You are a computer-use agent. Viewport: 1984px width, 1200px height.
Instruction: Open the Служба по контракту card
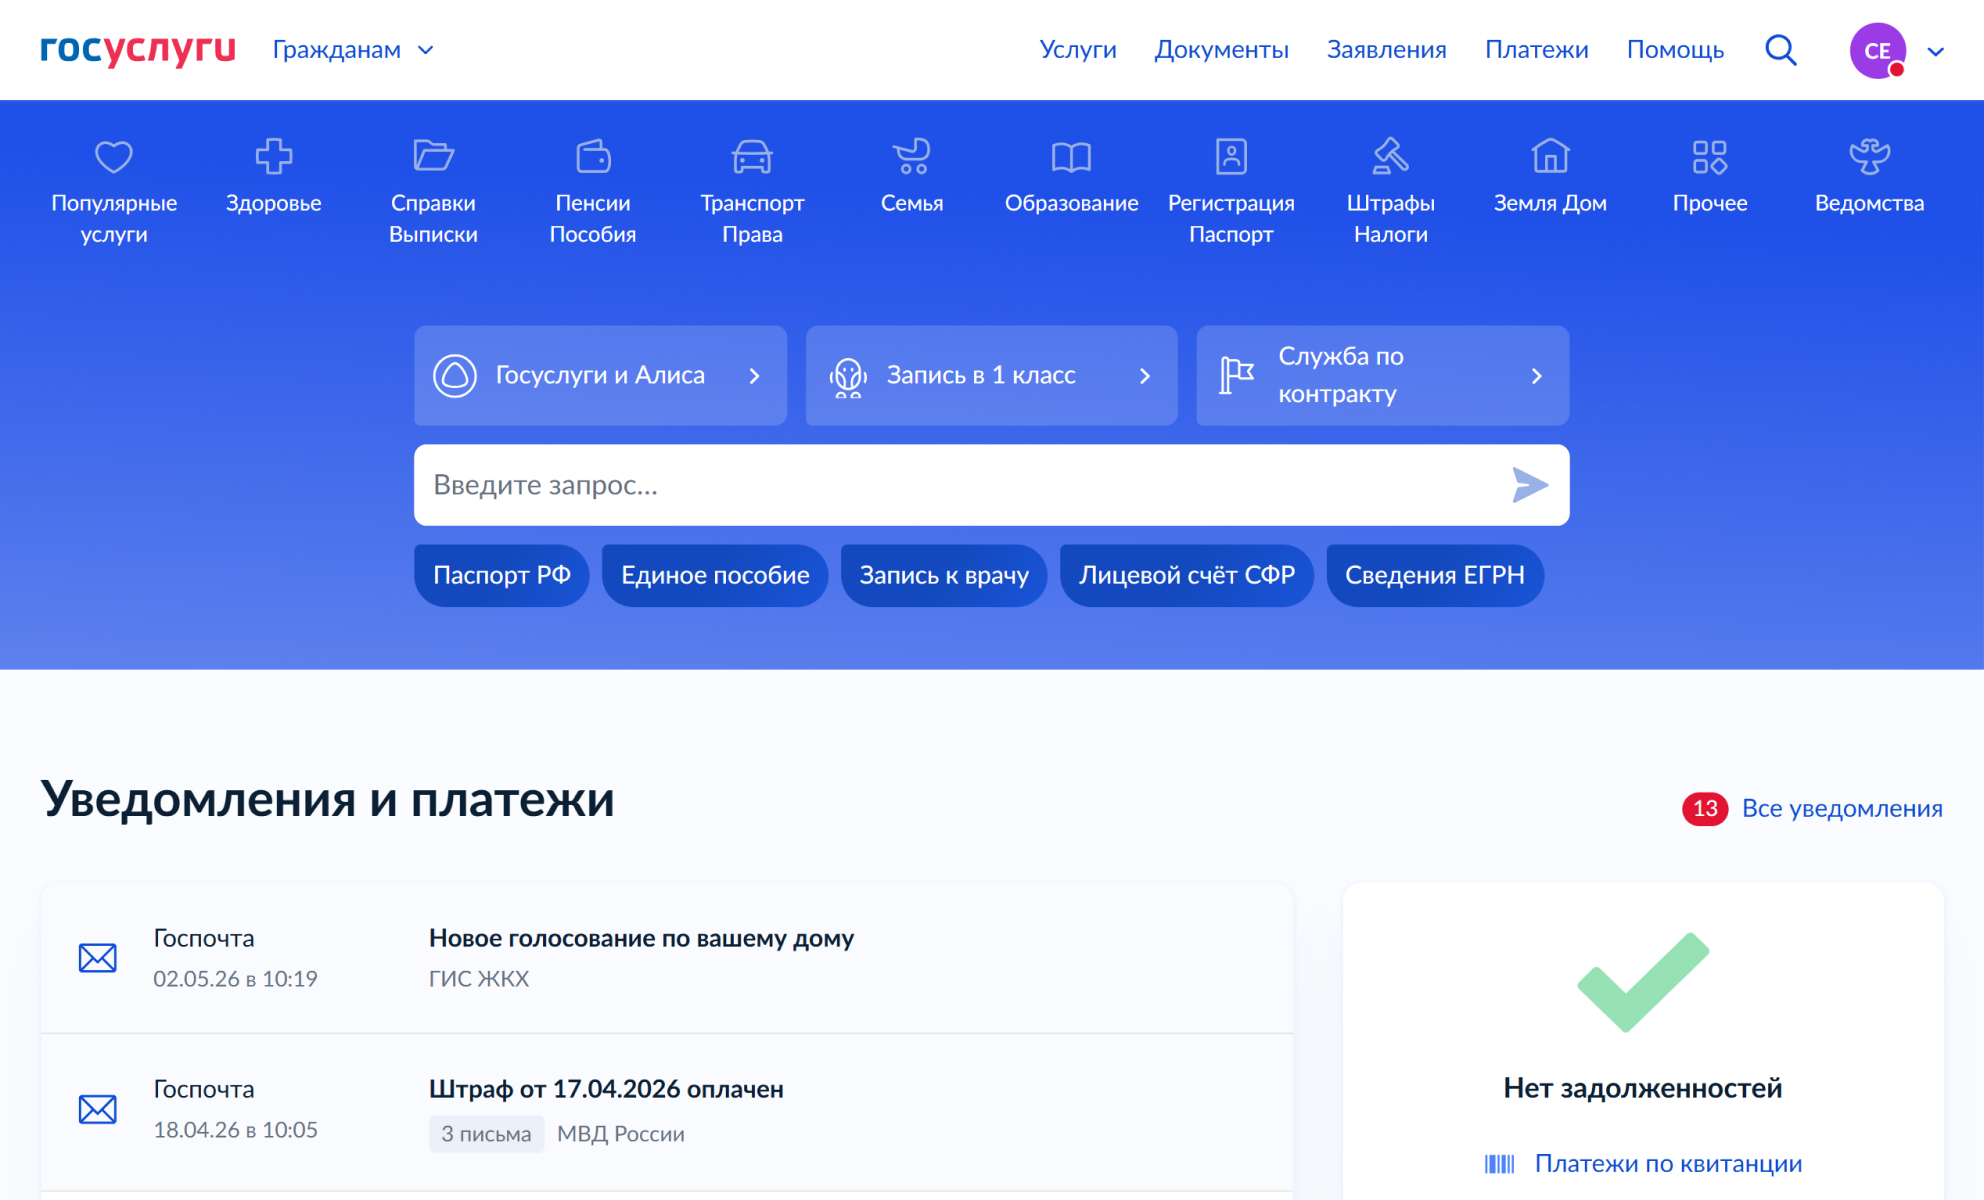tap(1382, 375)
